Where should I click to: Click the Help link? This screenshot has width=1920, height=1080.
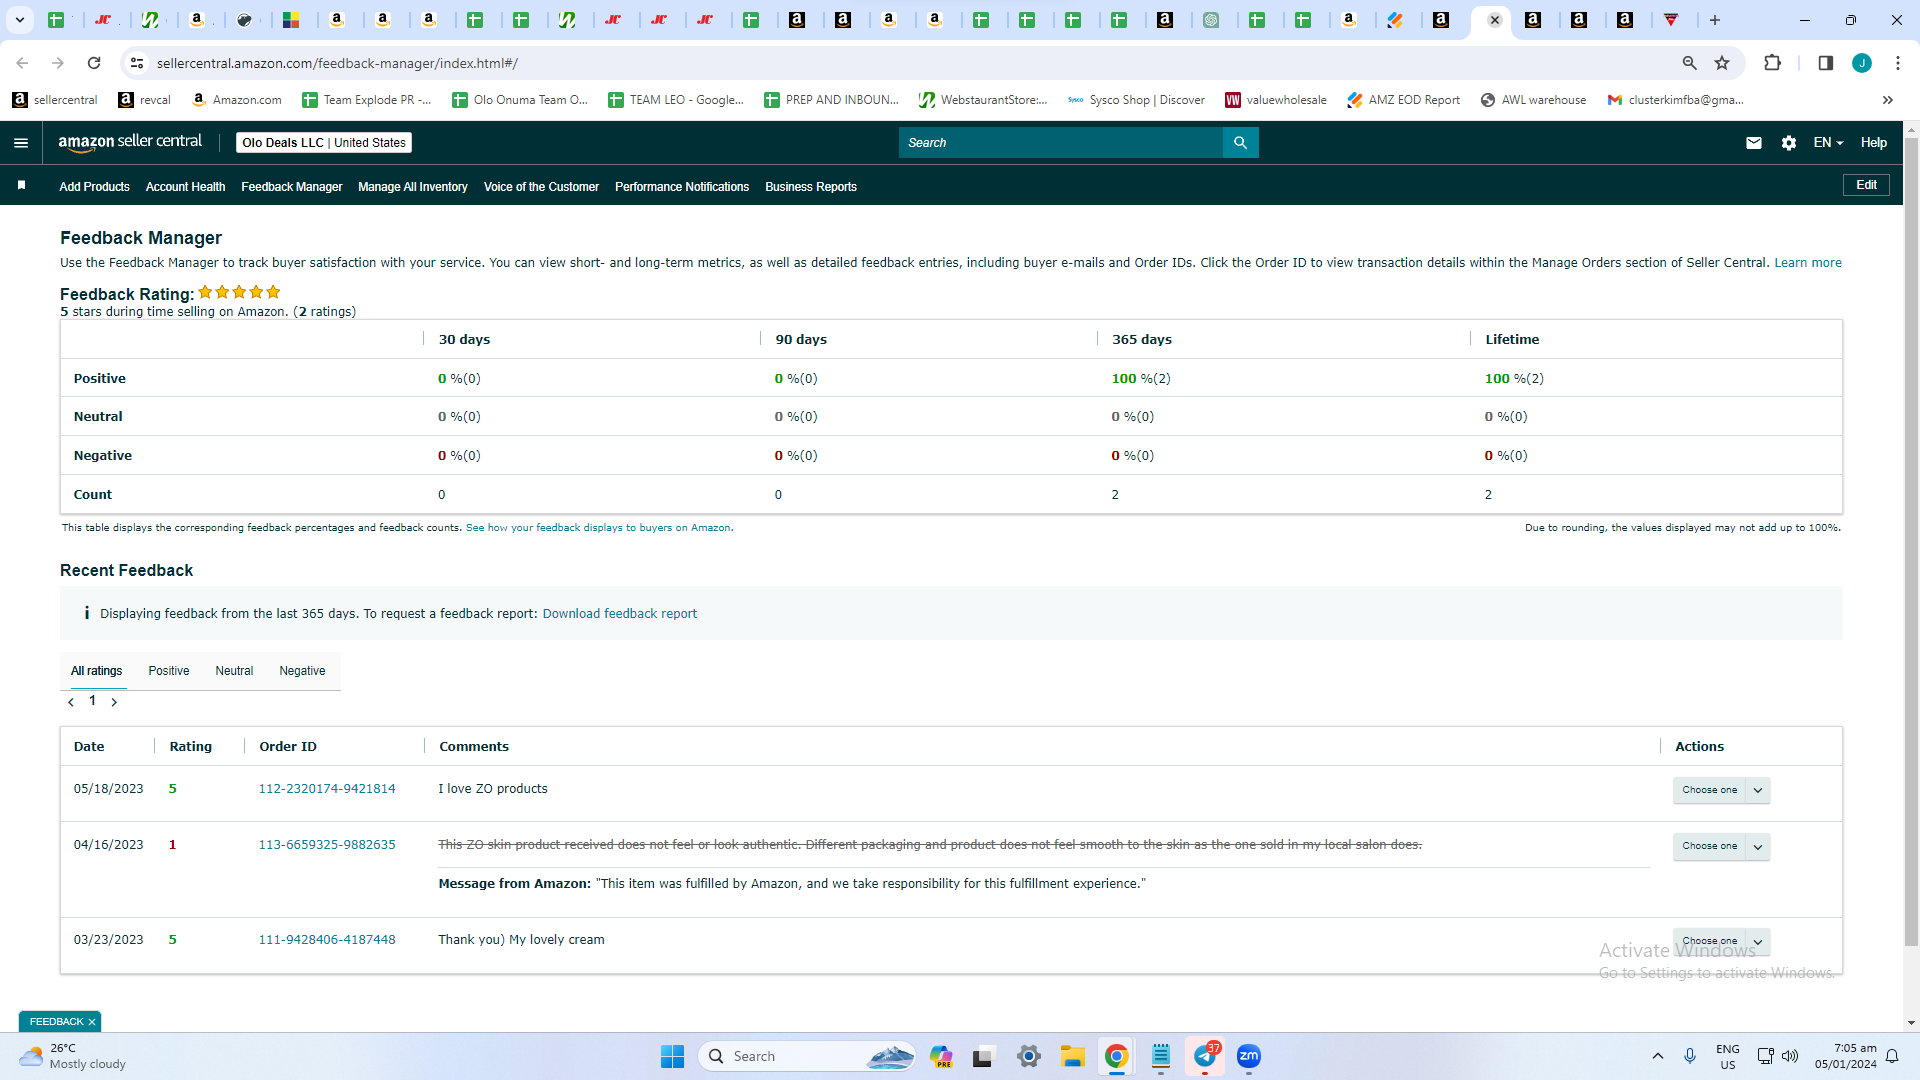[x=1873, y=143]
